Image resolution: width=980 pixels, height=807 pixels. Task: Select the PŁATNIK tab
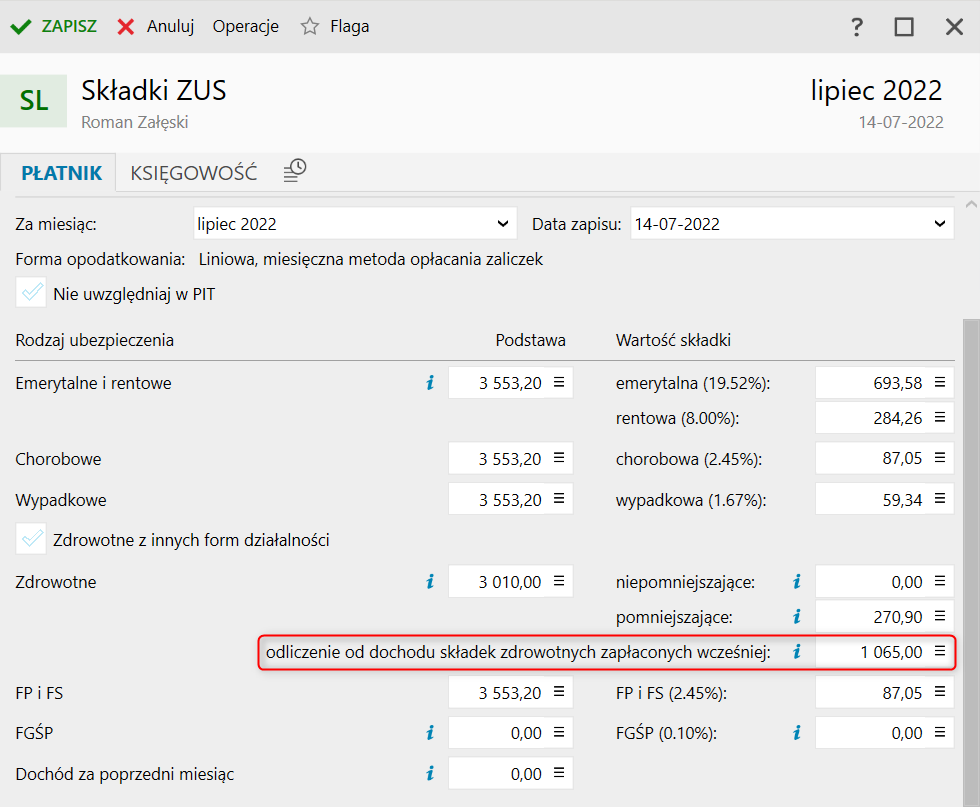tap(62, 173)
